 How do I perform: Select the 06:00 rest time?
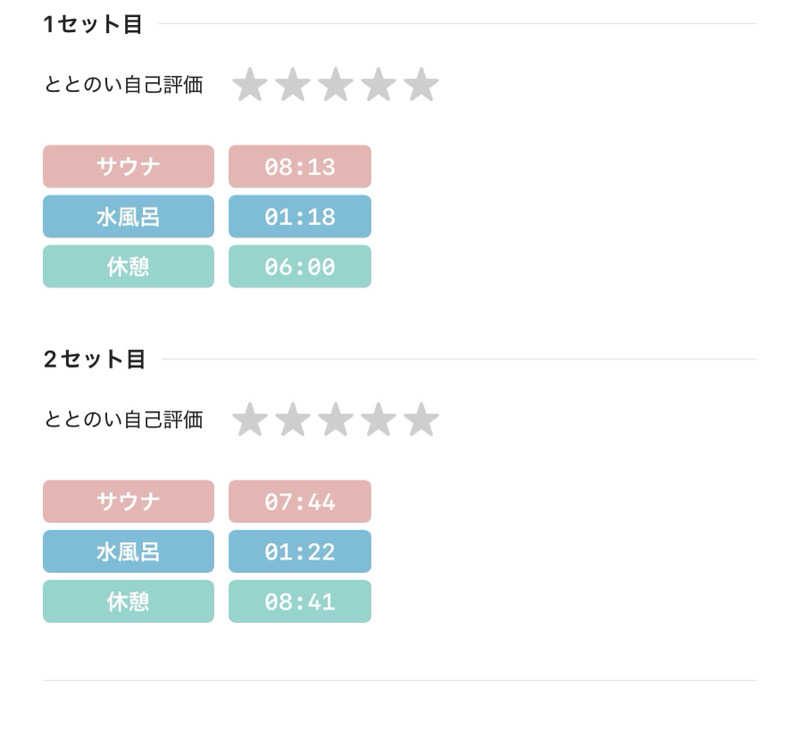[300, 266]
